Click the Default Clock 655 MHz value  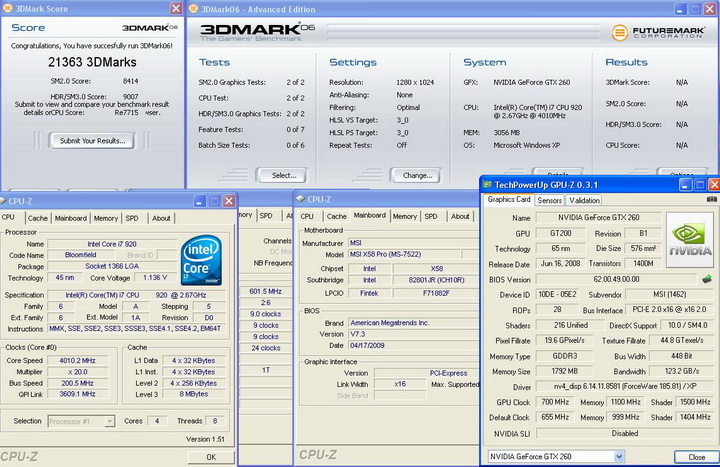(x=555, y=417)
